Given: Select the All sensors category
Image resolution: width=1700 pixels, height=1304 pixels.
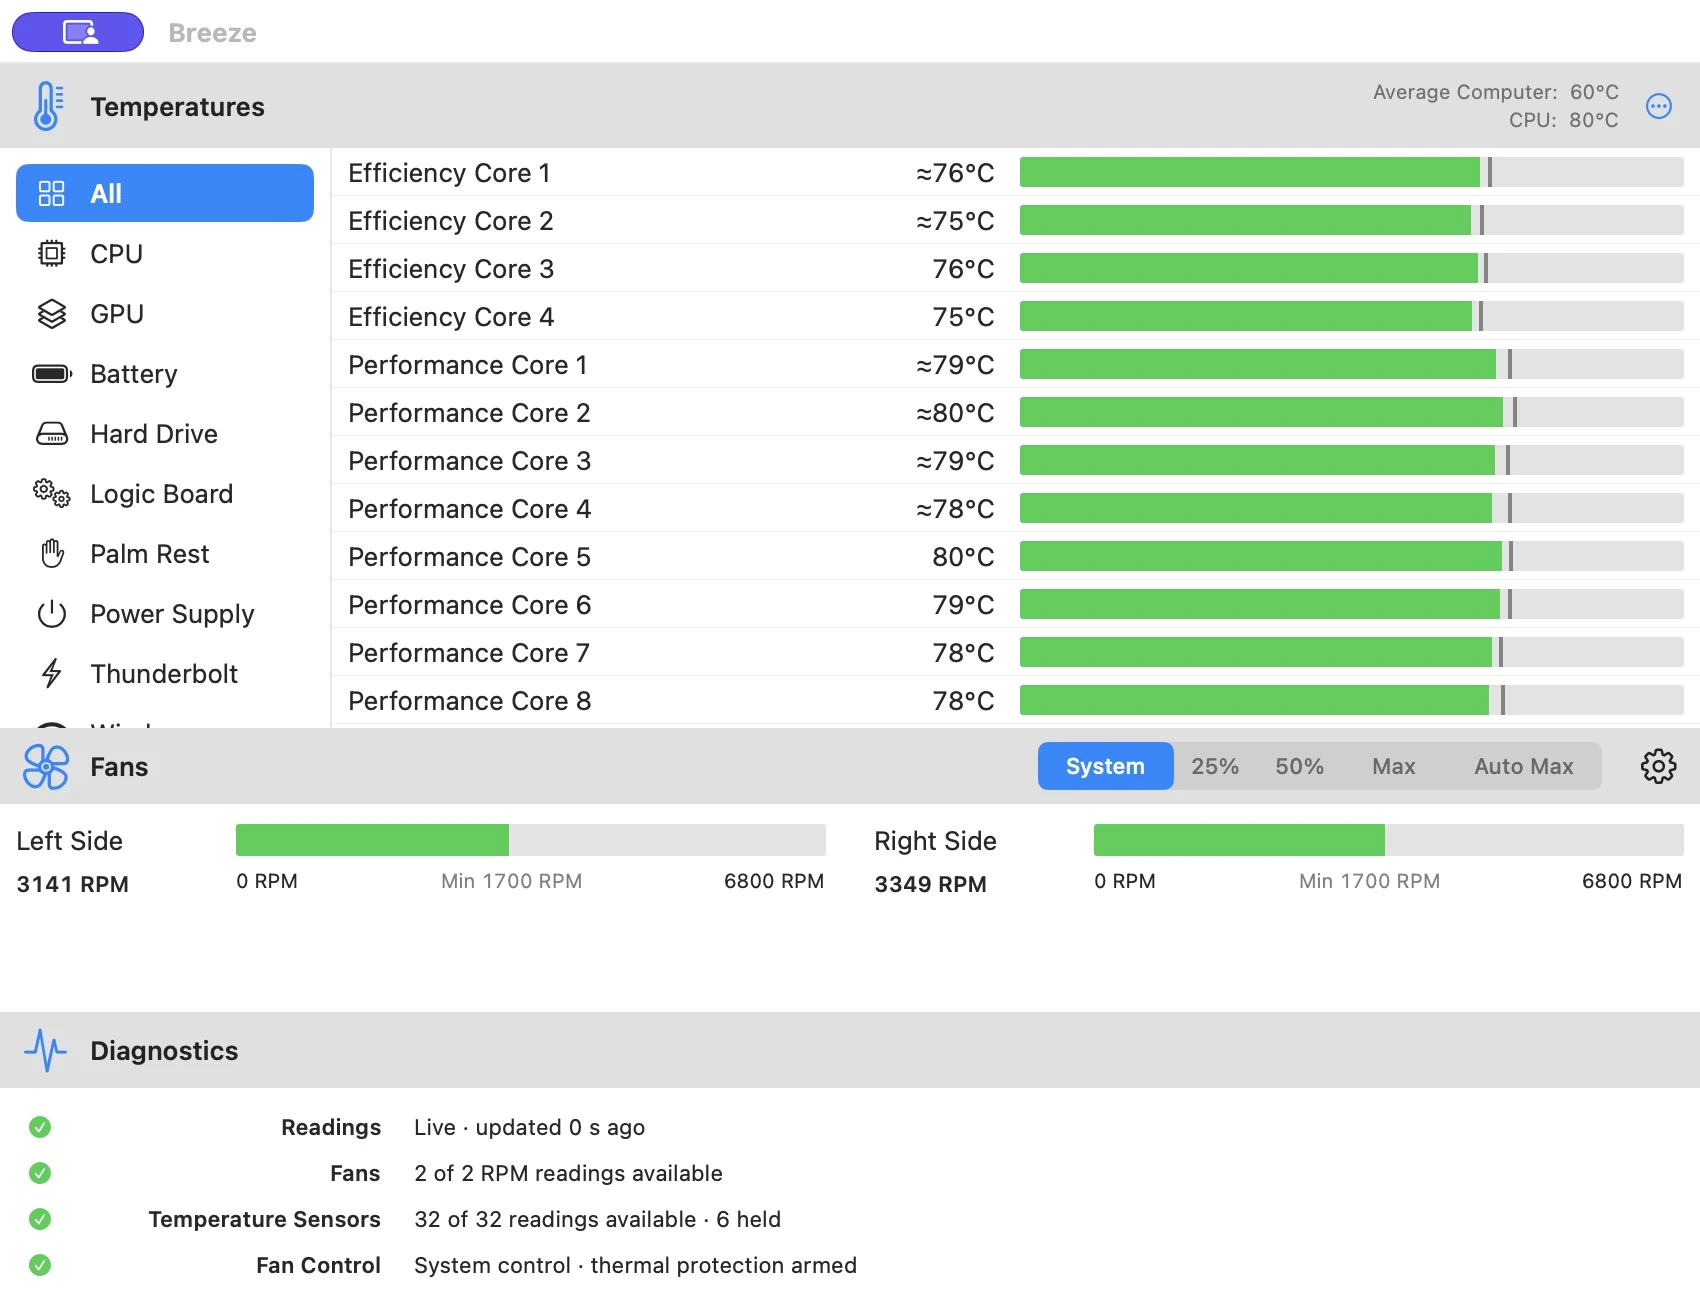Looking at the screenshot, I should coord(165,193).
